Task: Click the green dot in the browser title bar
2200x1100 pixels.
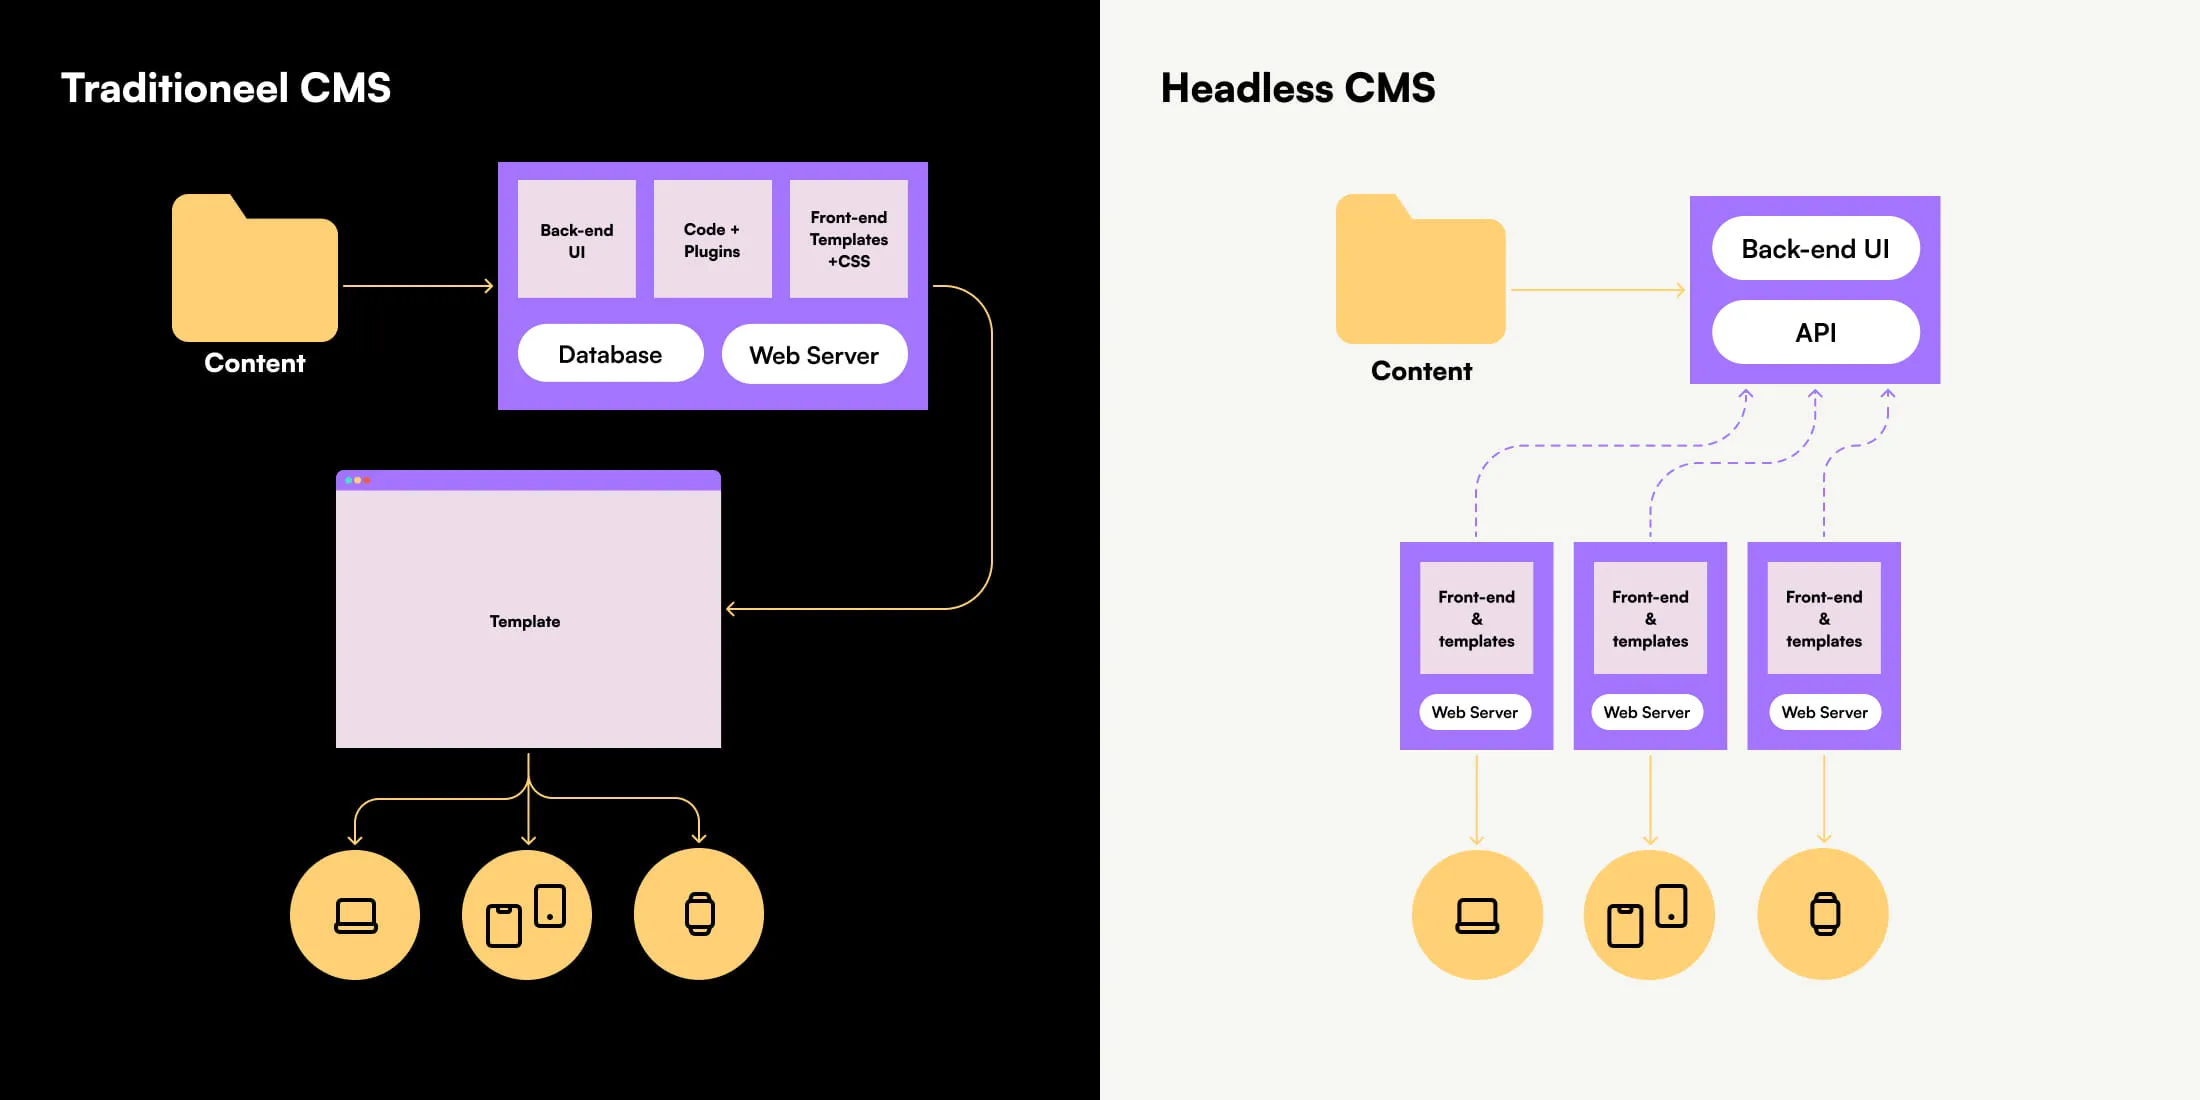Action: coord(348,480)
